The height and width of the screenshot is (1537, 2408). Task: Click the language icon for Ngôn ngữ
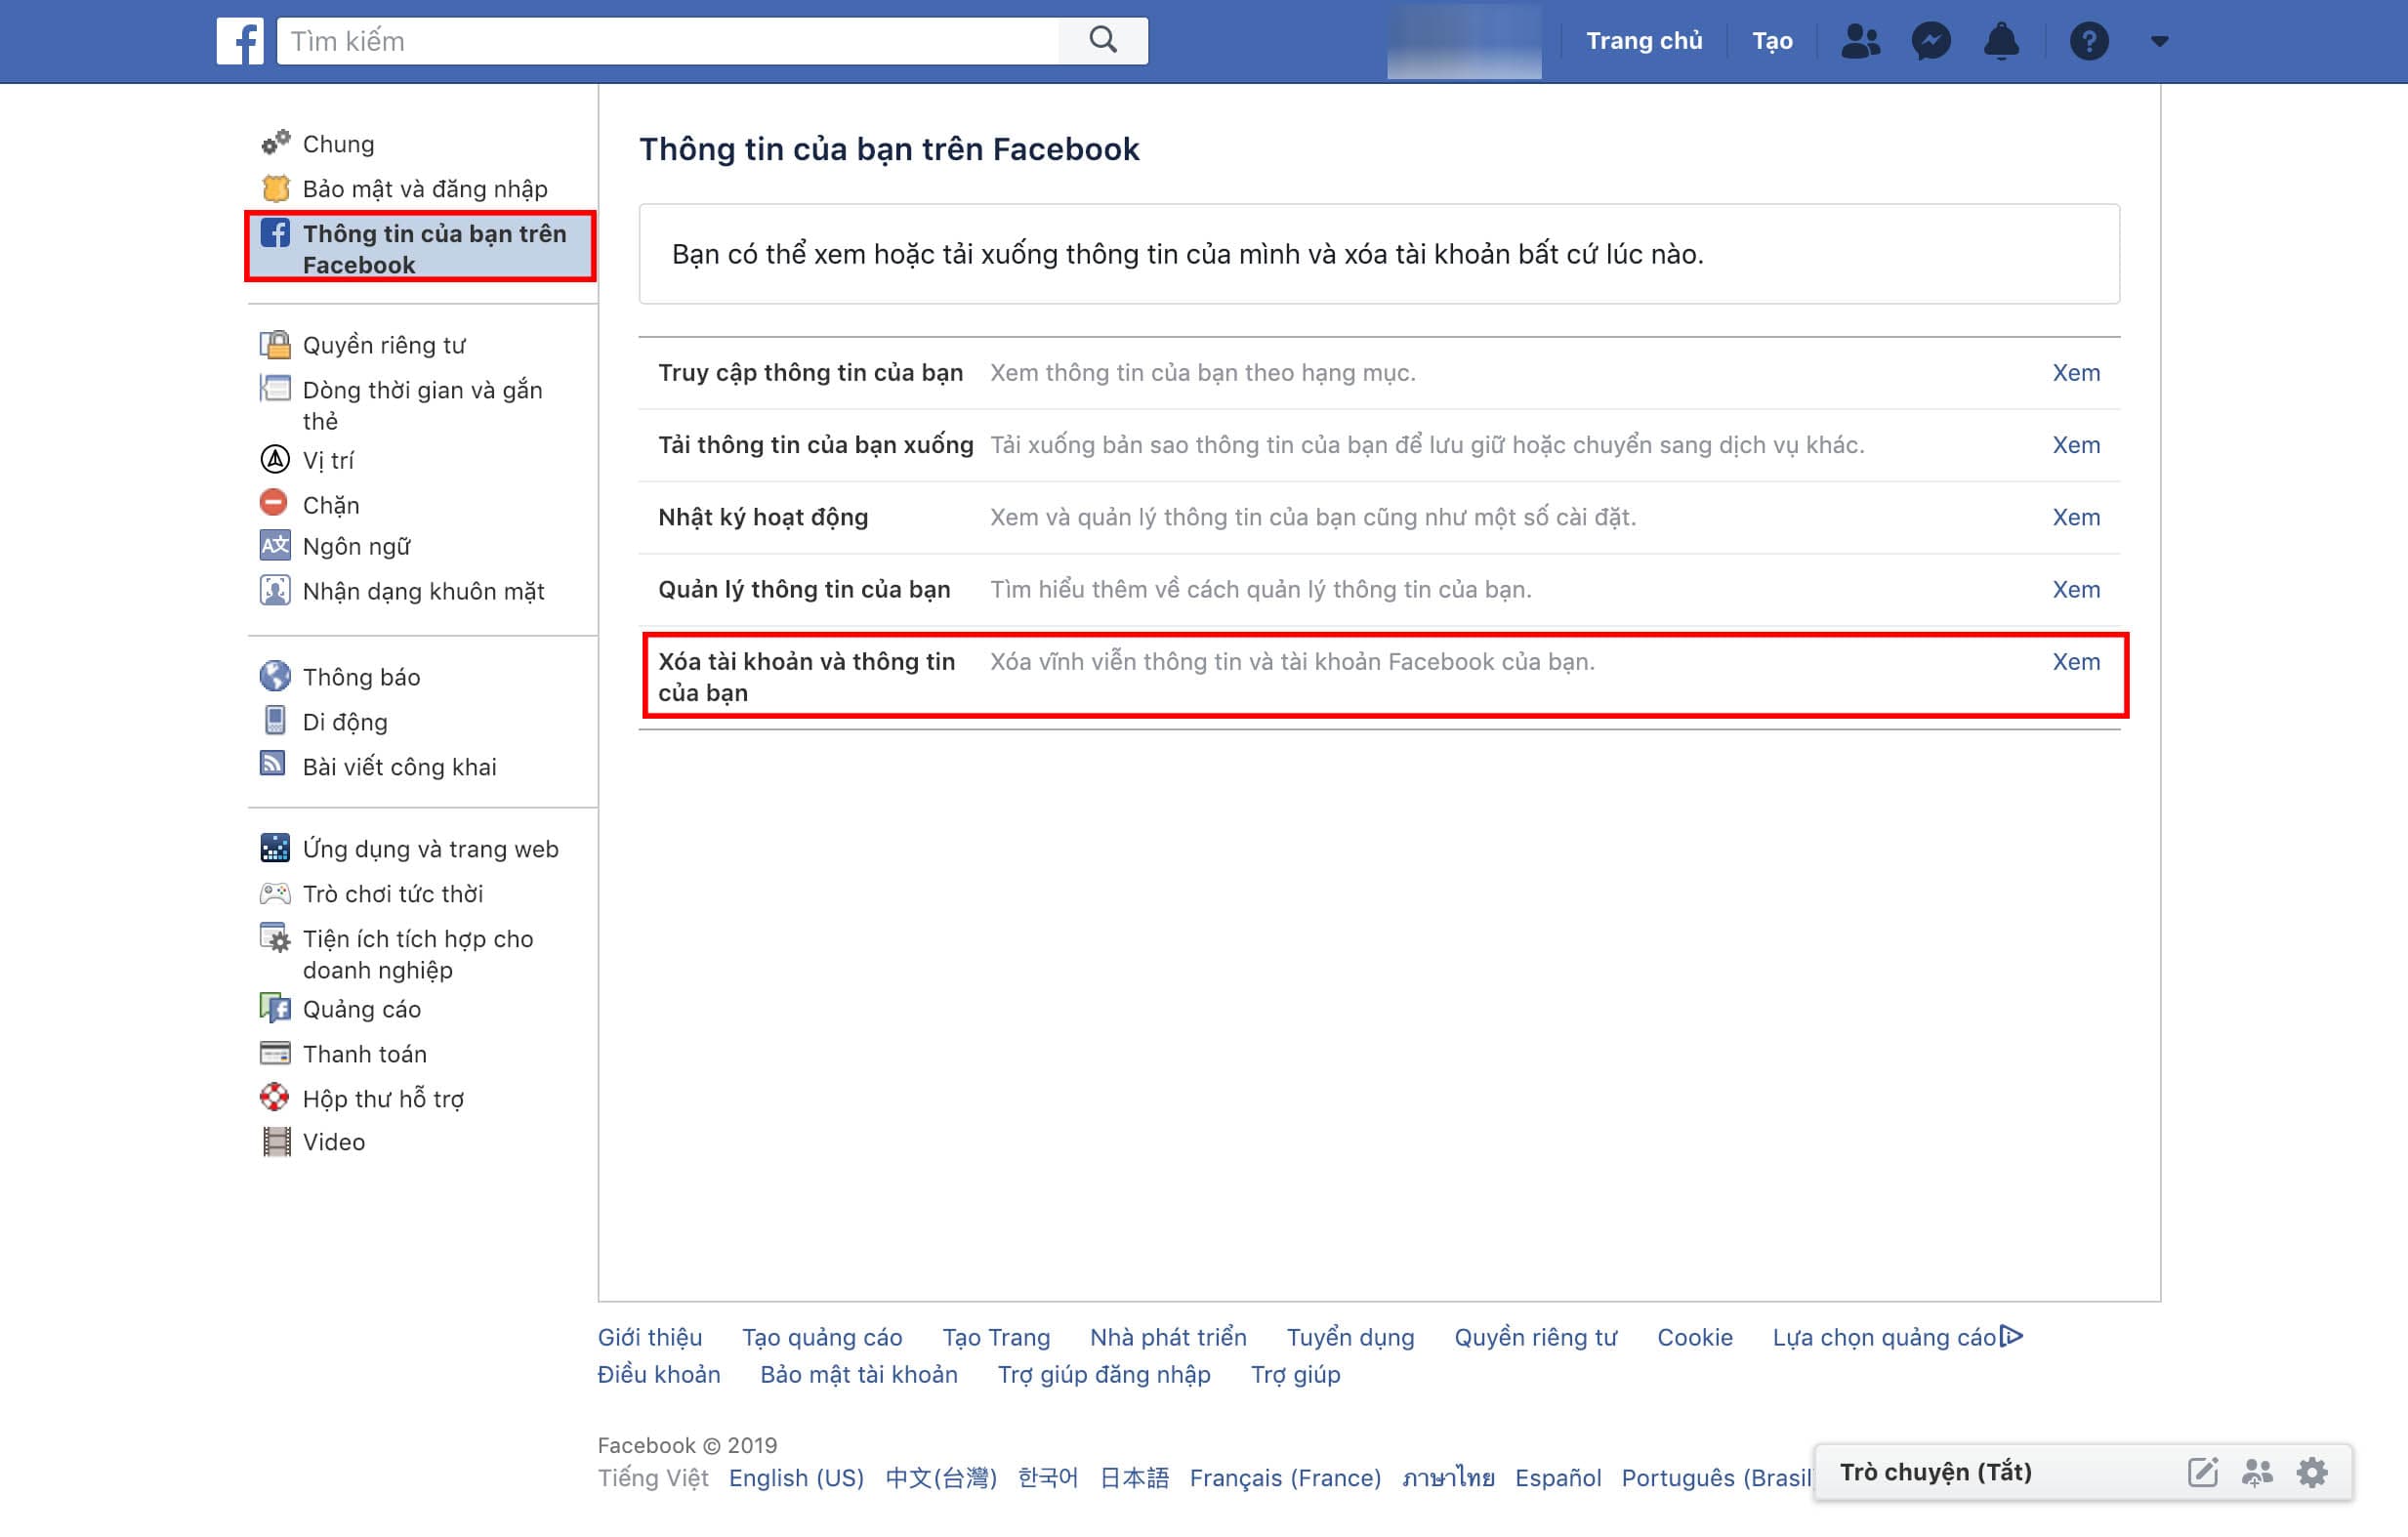(275, 545)
